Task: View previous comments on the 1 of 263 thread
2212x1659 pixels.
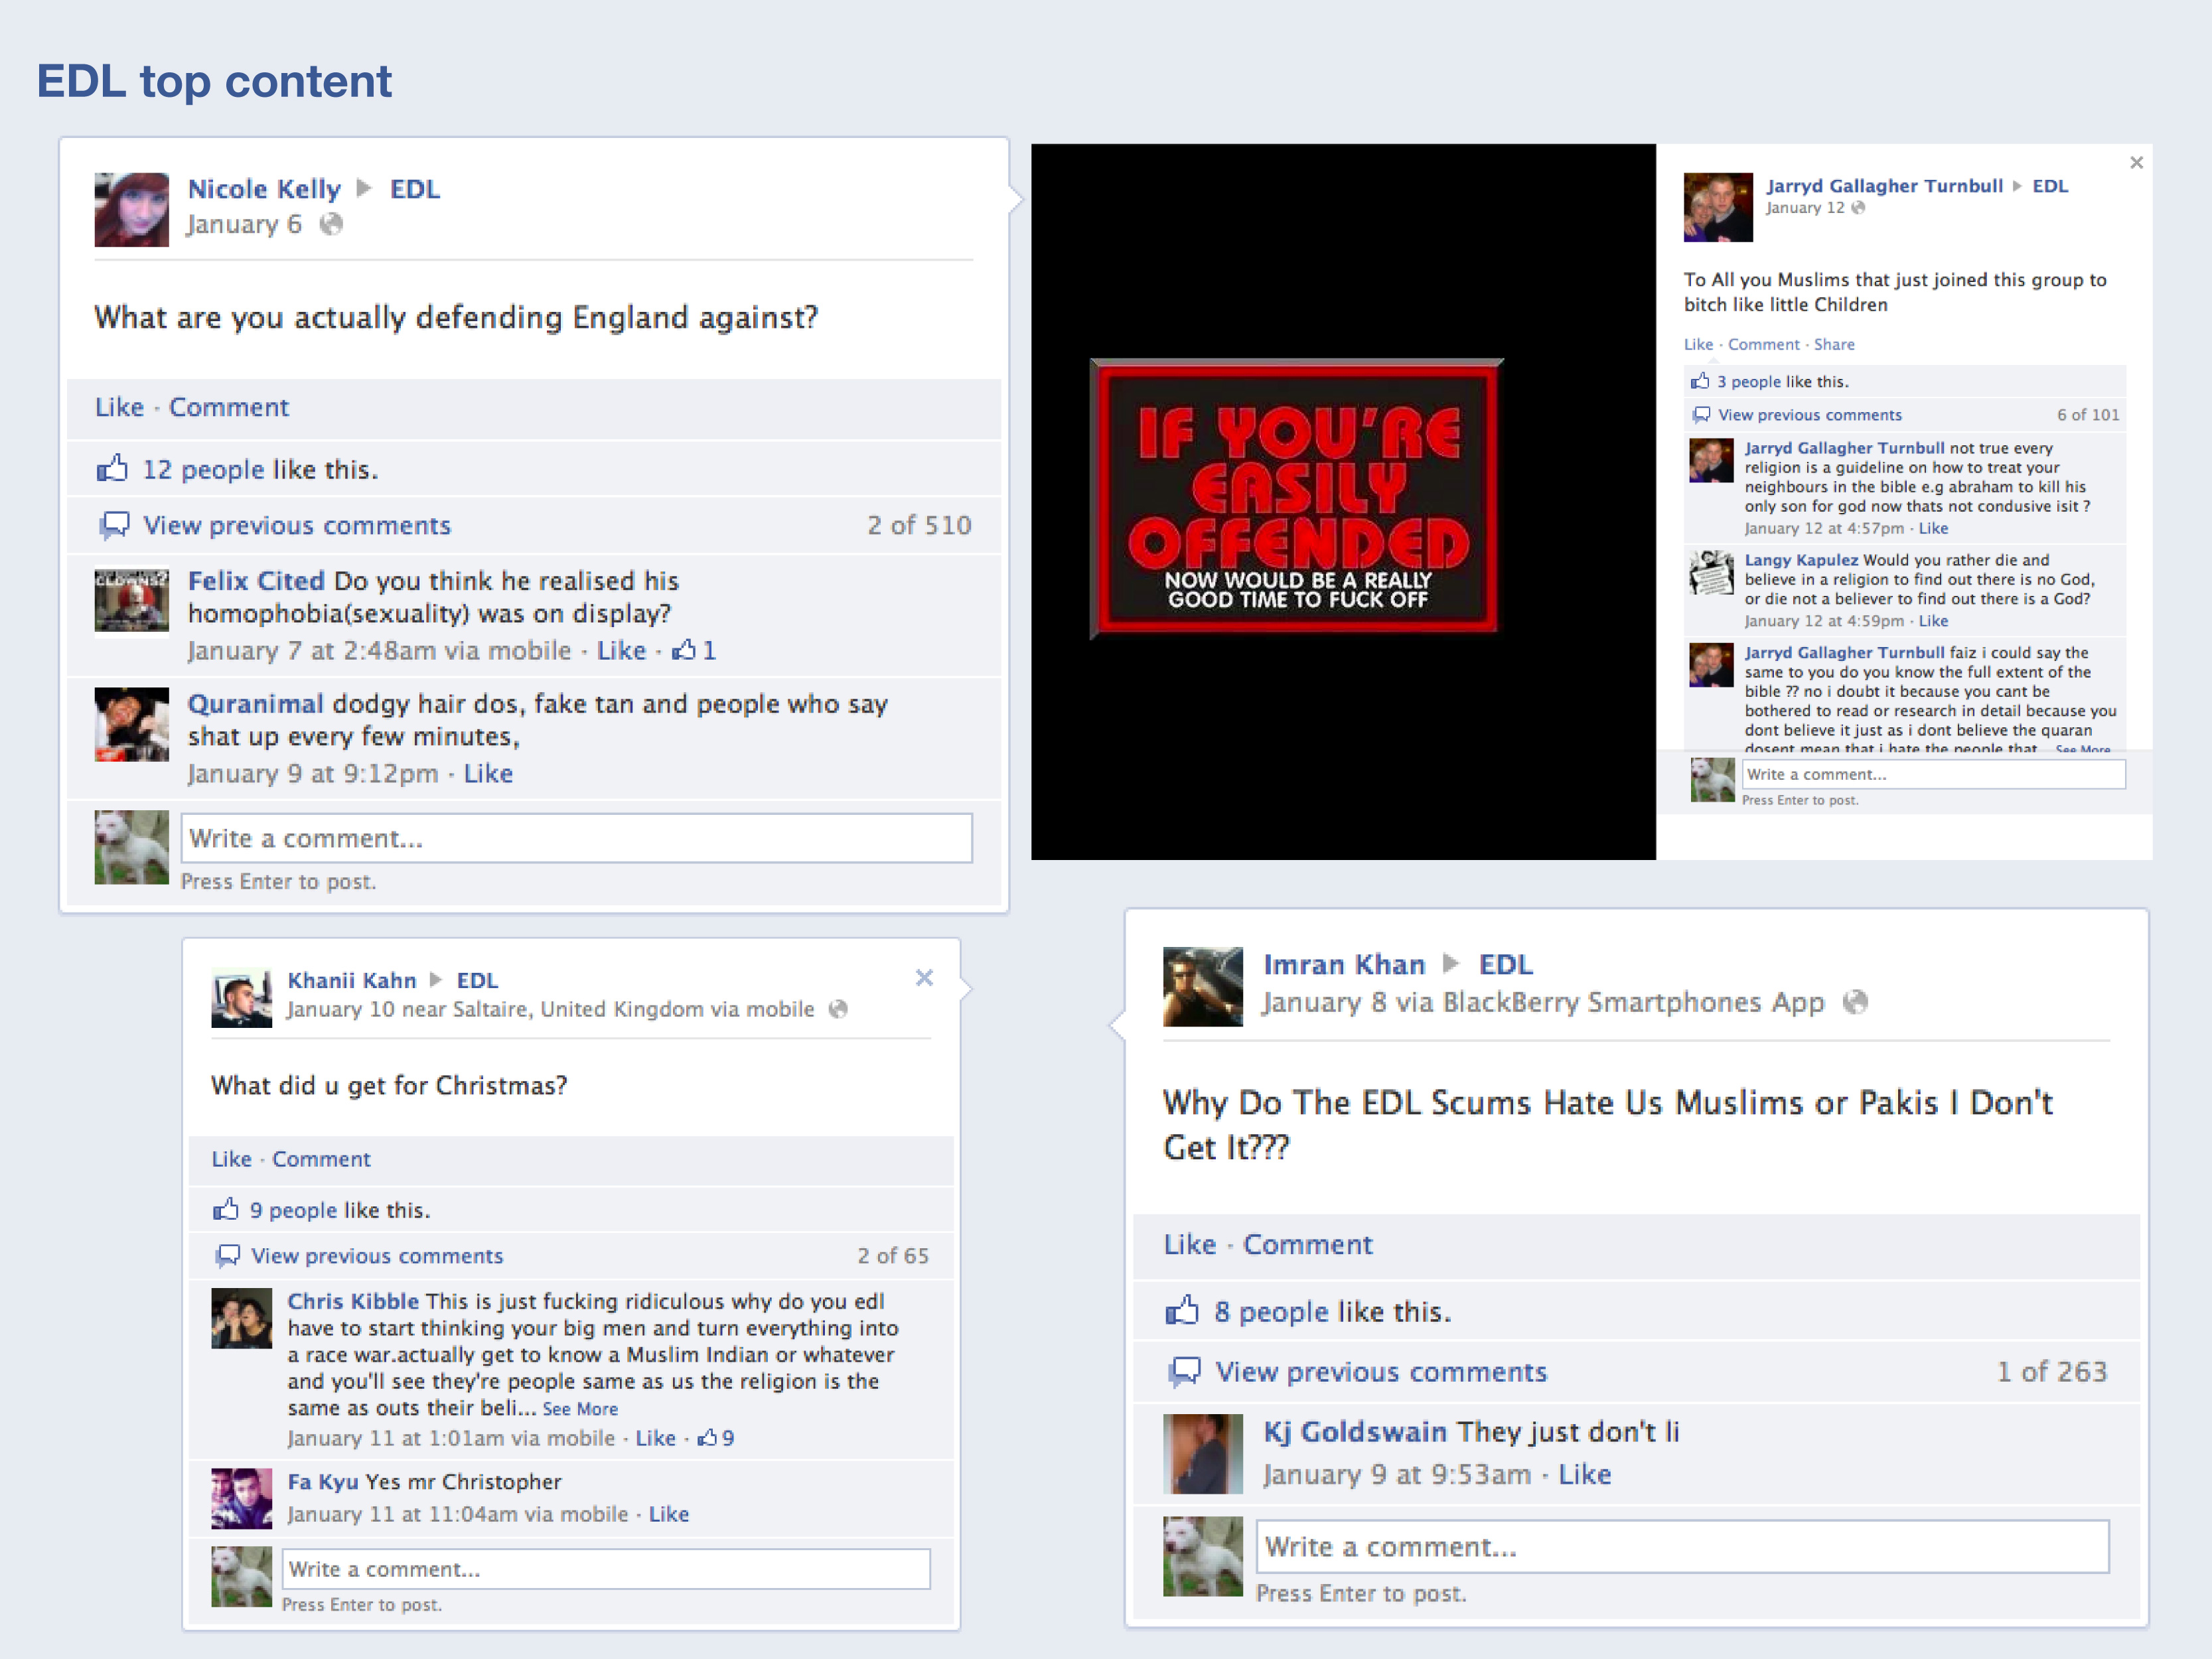Action: tap(1381, 1371)
